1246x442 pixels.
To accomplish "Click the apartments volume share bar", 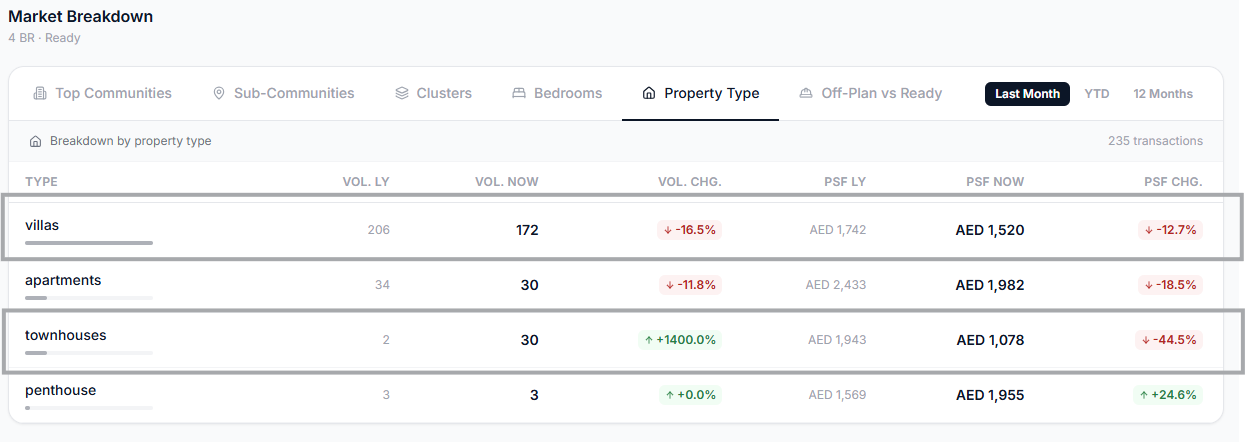I will [89, 298].
